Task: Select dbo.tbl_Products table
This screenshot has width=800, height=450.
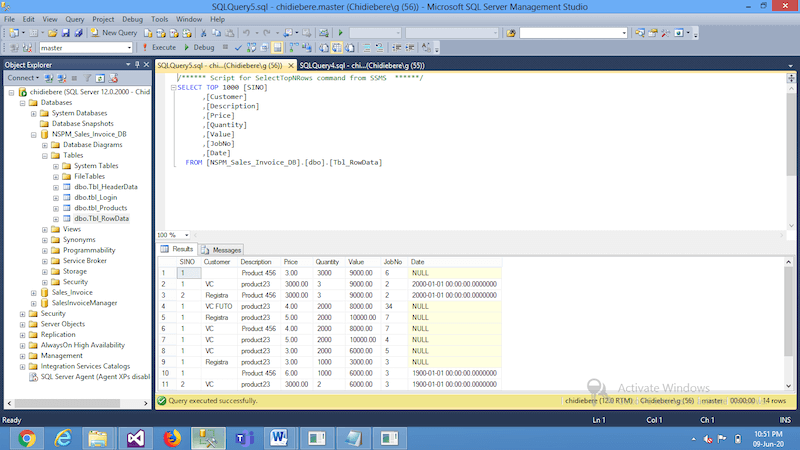Action: click(101, 208)
